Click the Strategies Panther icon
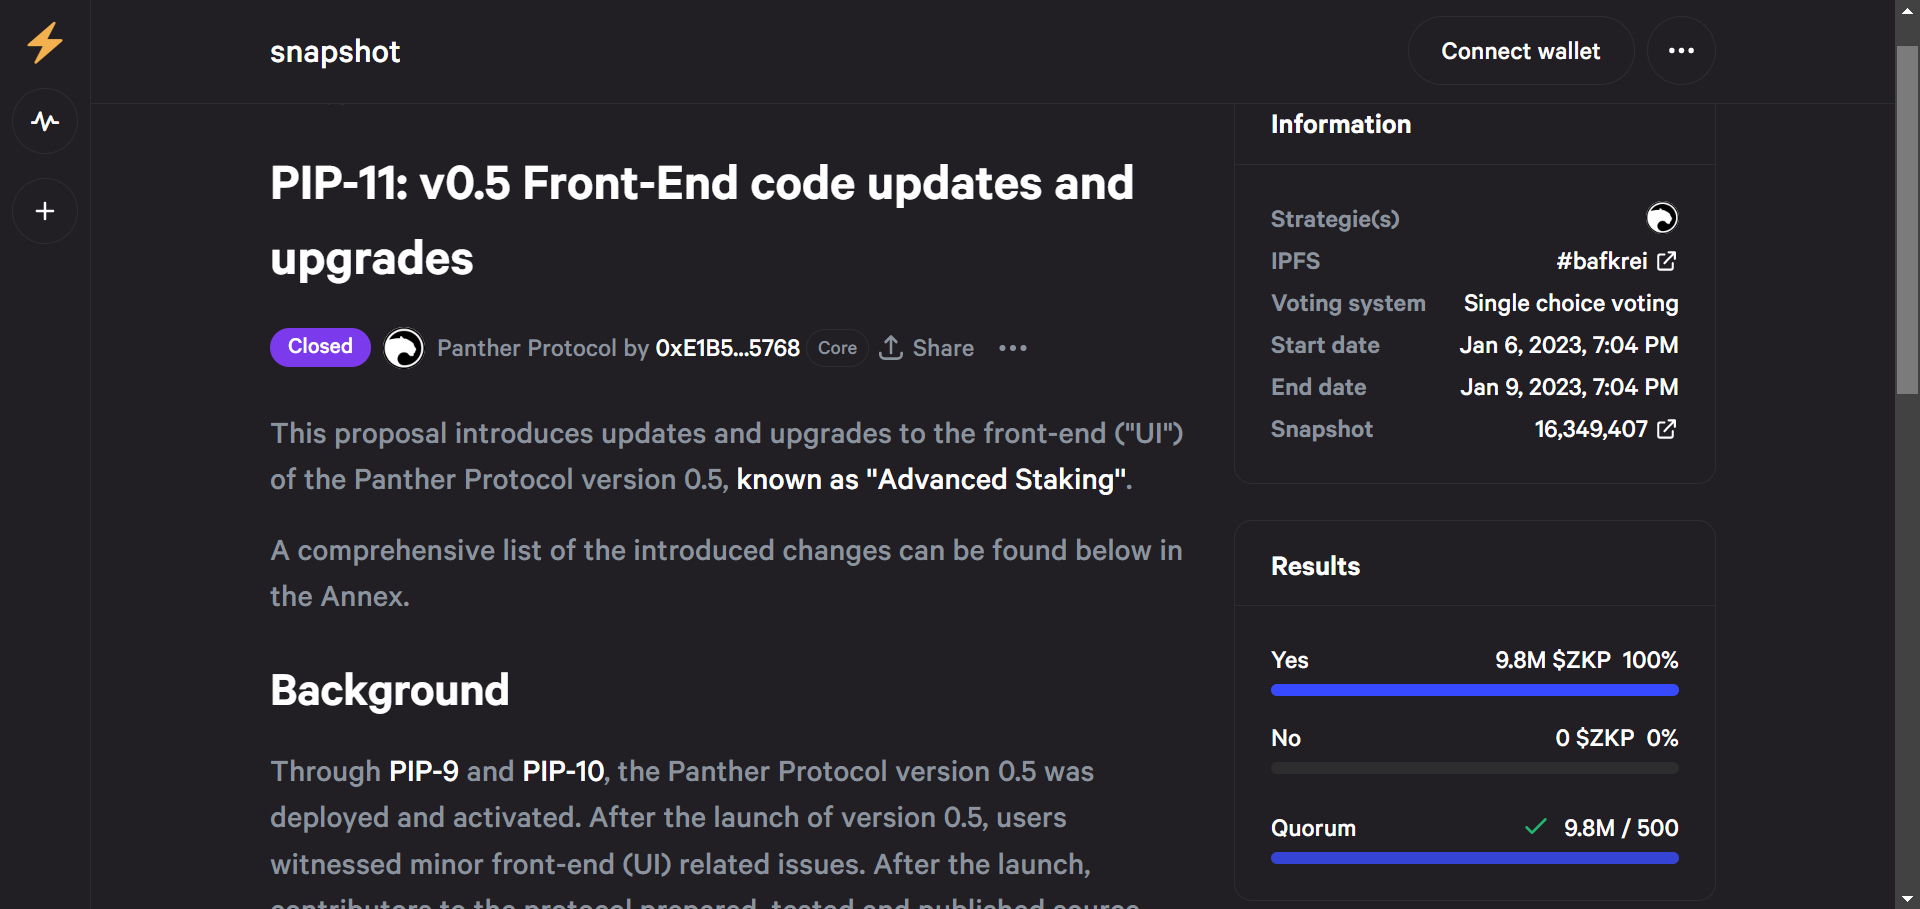This screenshot has height=909, width=1920. click(x=1662, y=218)
